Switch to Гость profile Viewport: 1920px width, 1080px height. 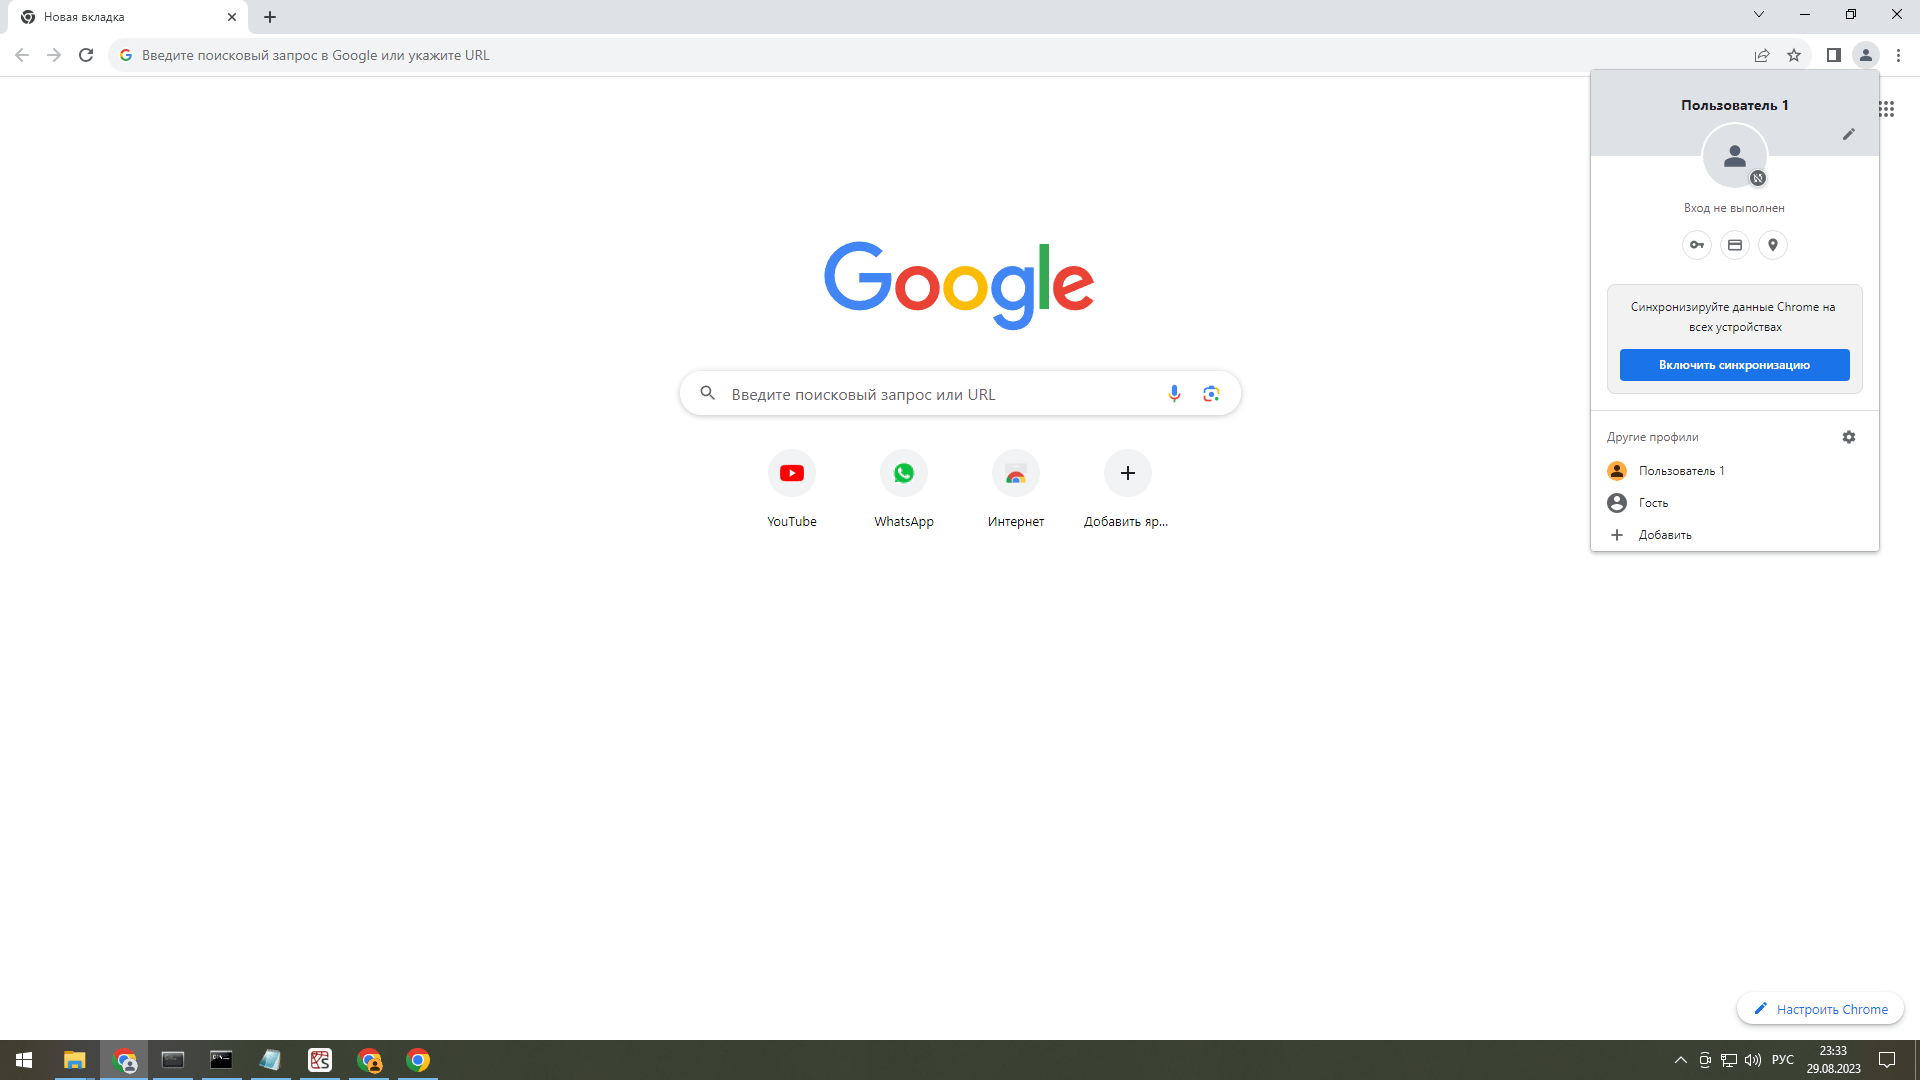coord(1653,503)
